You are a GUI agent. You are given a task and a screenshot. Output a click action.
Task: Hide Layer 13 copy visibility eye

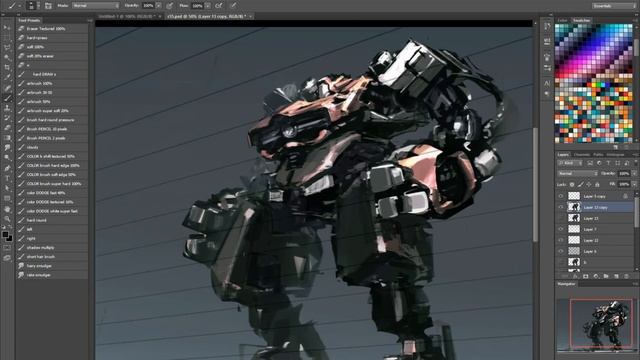[x=561, y=207]
